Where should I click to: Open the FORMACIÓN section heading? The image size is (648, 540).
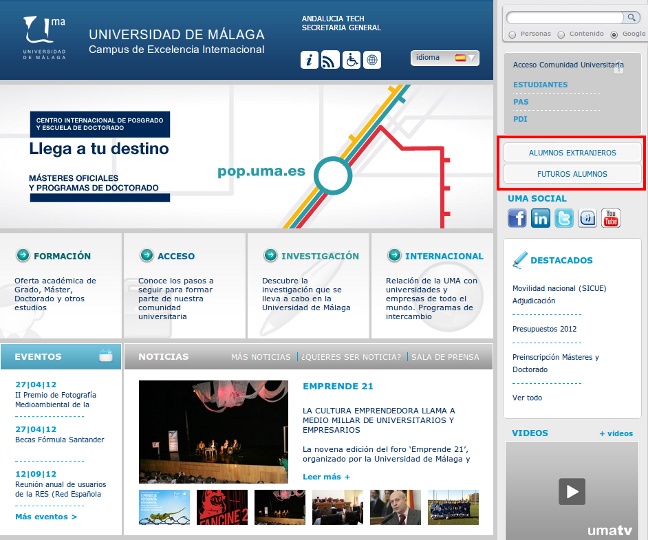[x=62, y=256]
